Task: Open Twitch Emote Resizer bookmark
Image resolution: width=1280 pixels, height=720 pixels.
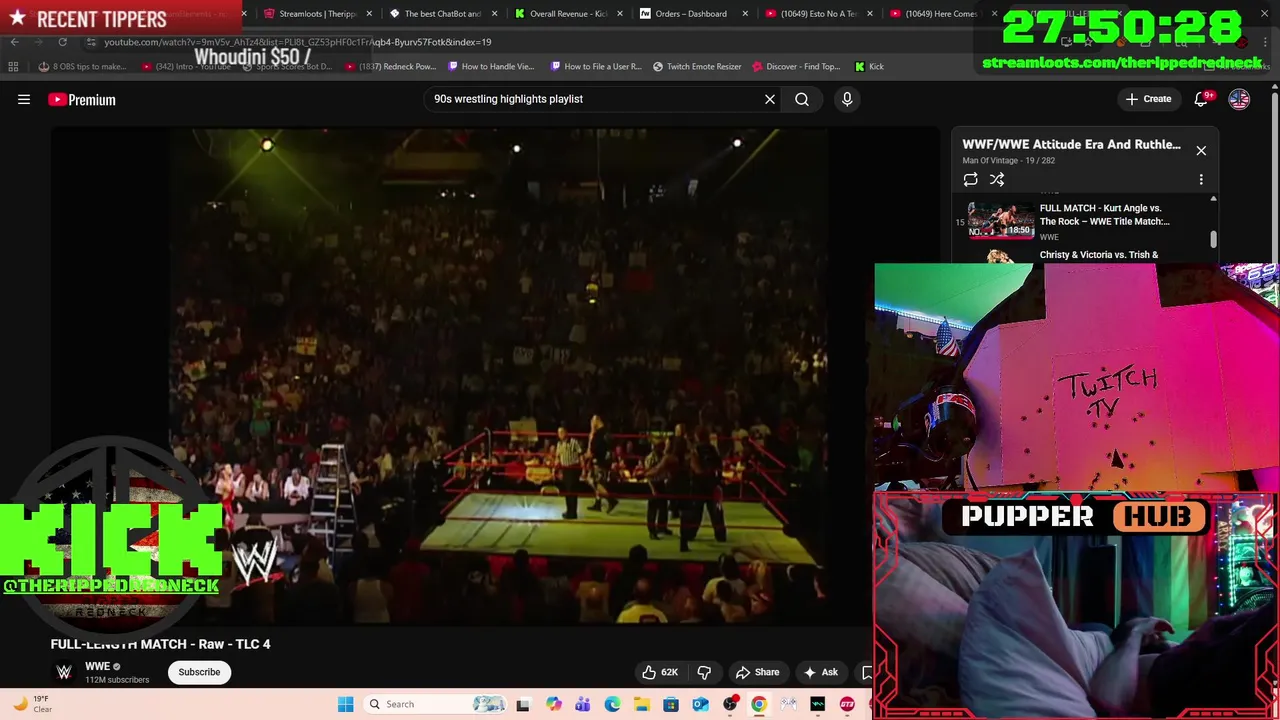Action: (697, 66)
